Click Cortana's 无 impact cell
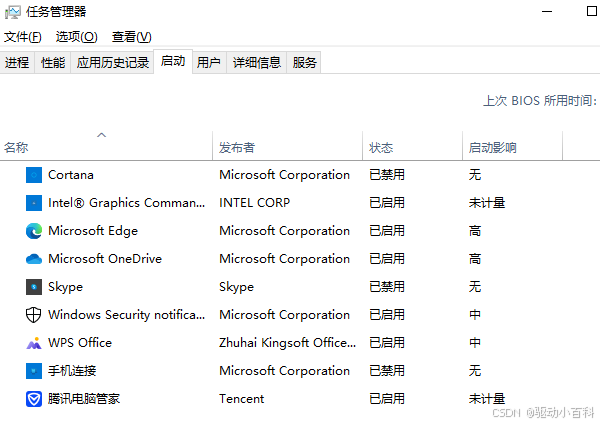 pos(475,175)
